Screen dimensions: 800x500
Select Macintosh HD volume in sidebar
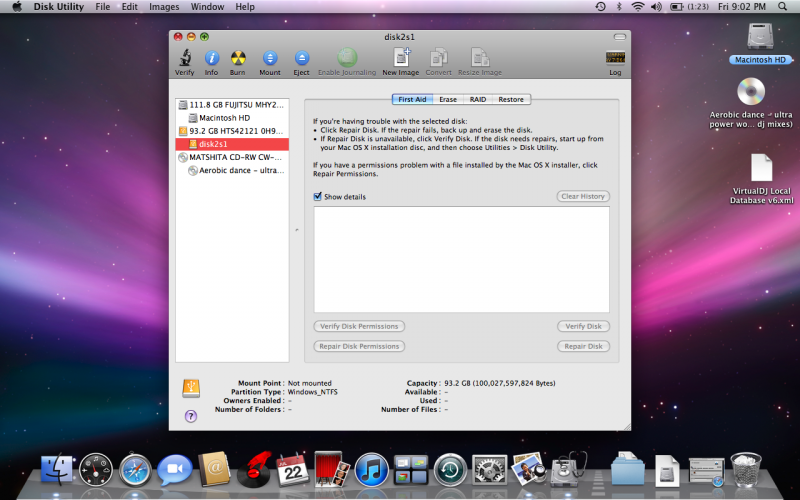tap(232, 118)
